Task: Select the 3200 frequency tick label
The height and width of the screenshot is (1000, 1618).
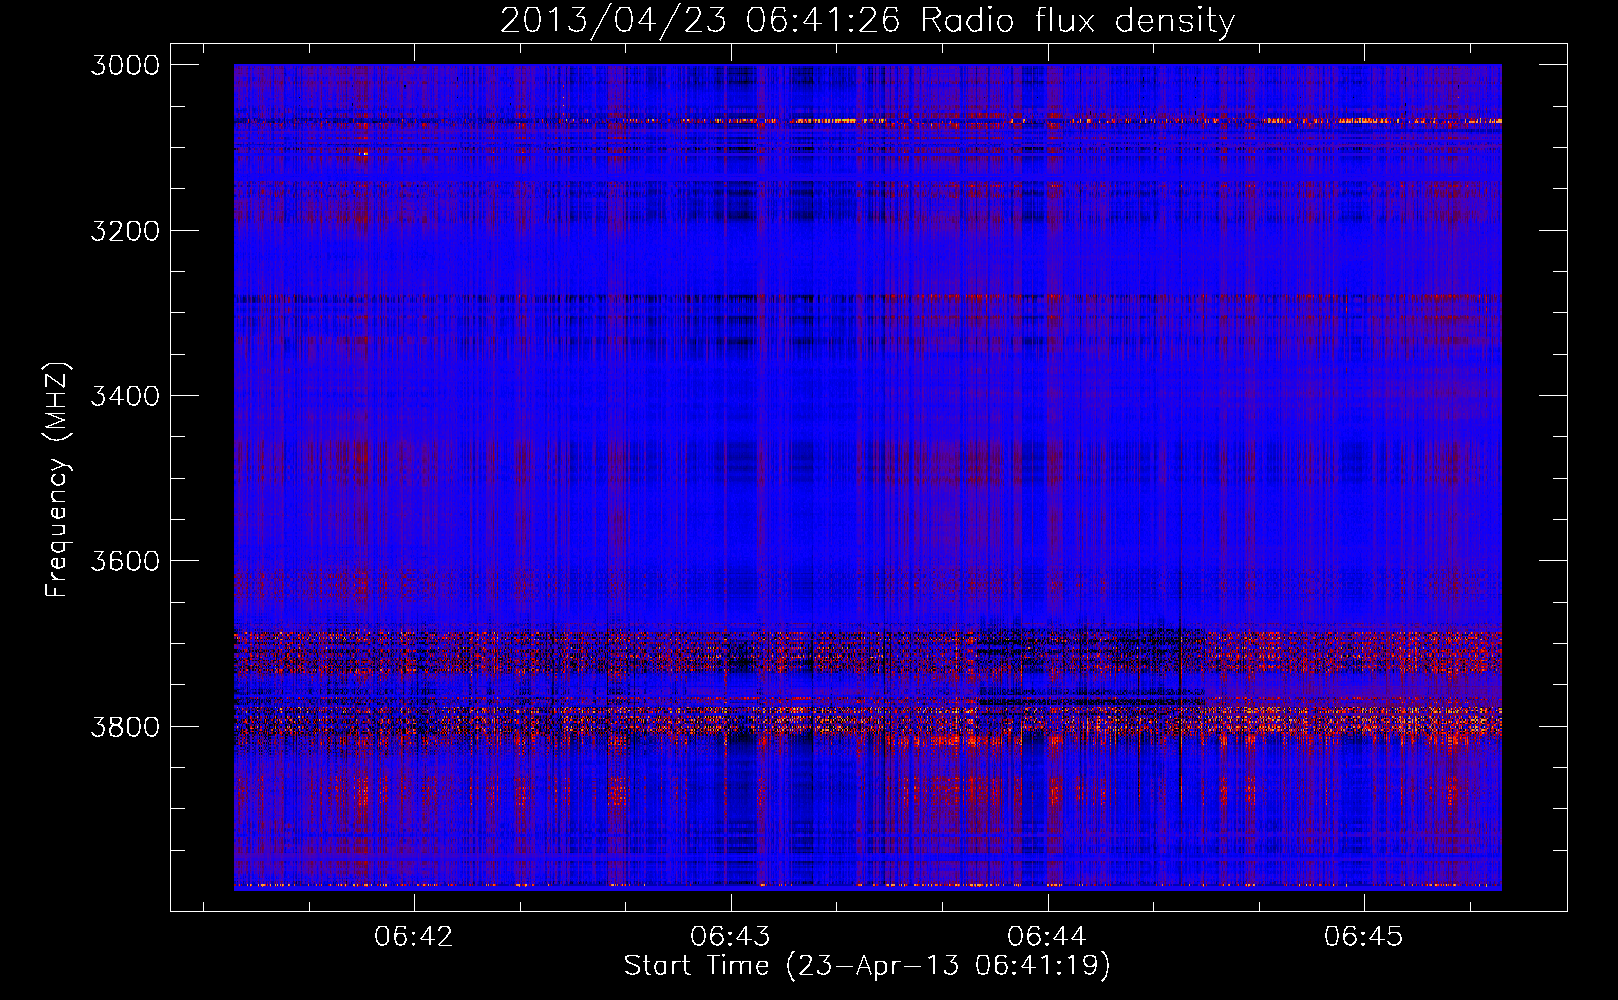Action: pos(125,231)
